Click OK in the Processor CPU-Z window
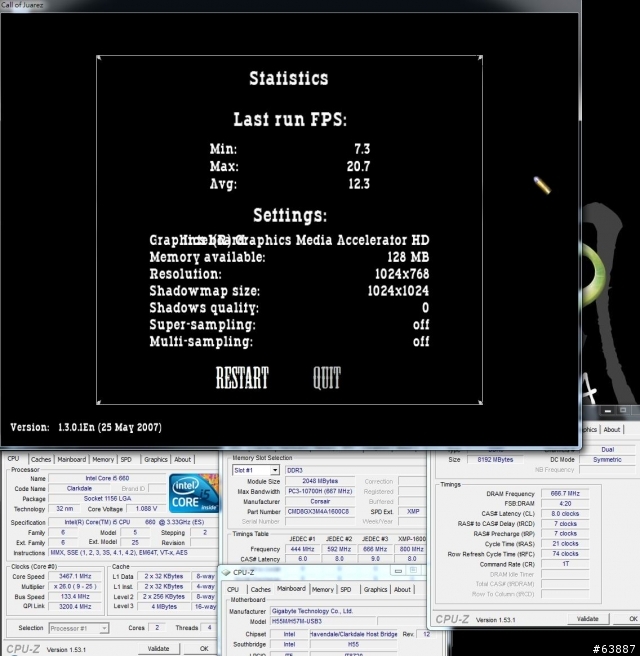 [204, 649]
